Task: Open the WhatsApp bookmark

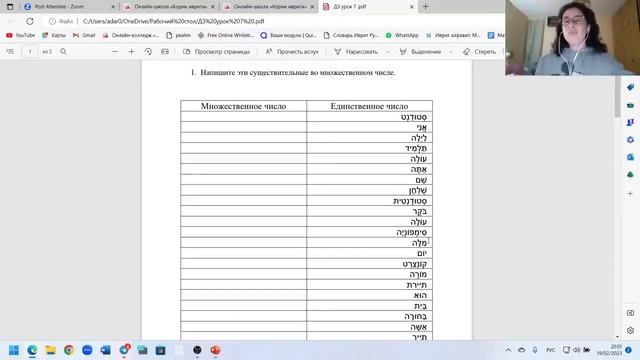Action: (x=402, y=36)
